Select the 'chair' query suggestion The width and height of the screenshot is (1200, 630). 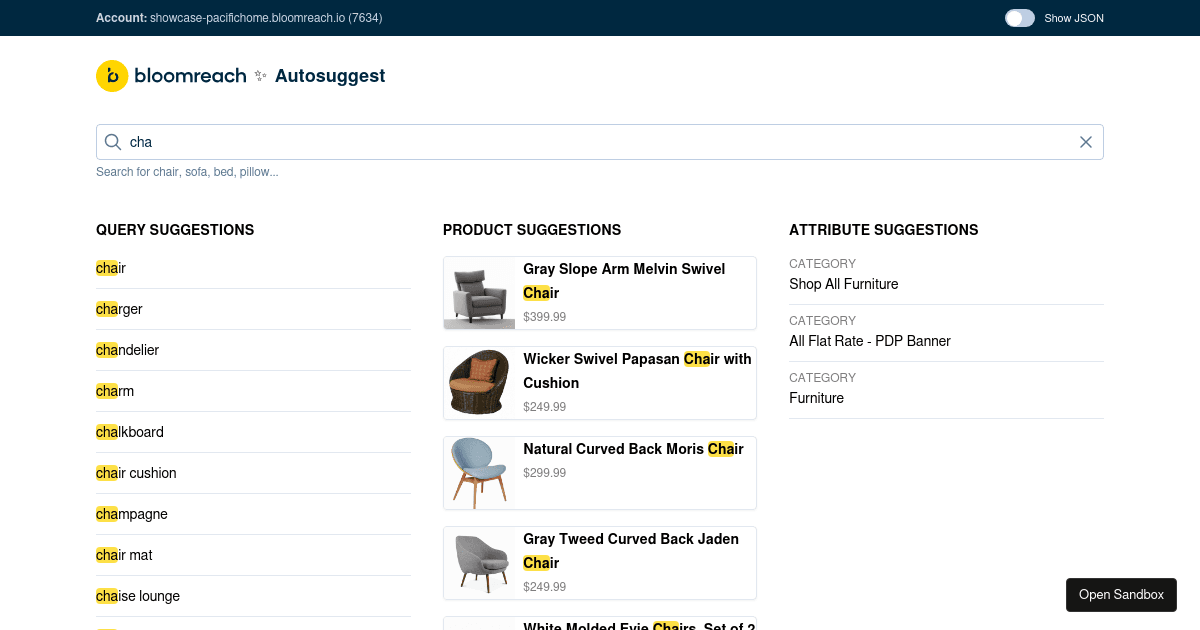point(110,268)
